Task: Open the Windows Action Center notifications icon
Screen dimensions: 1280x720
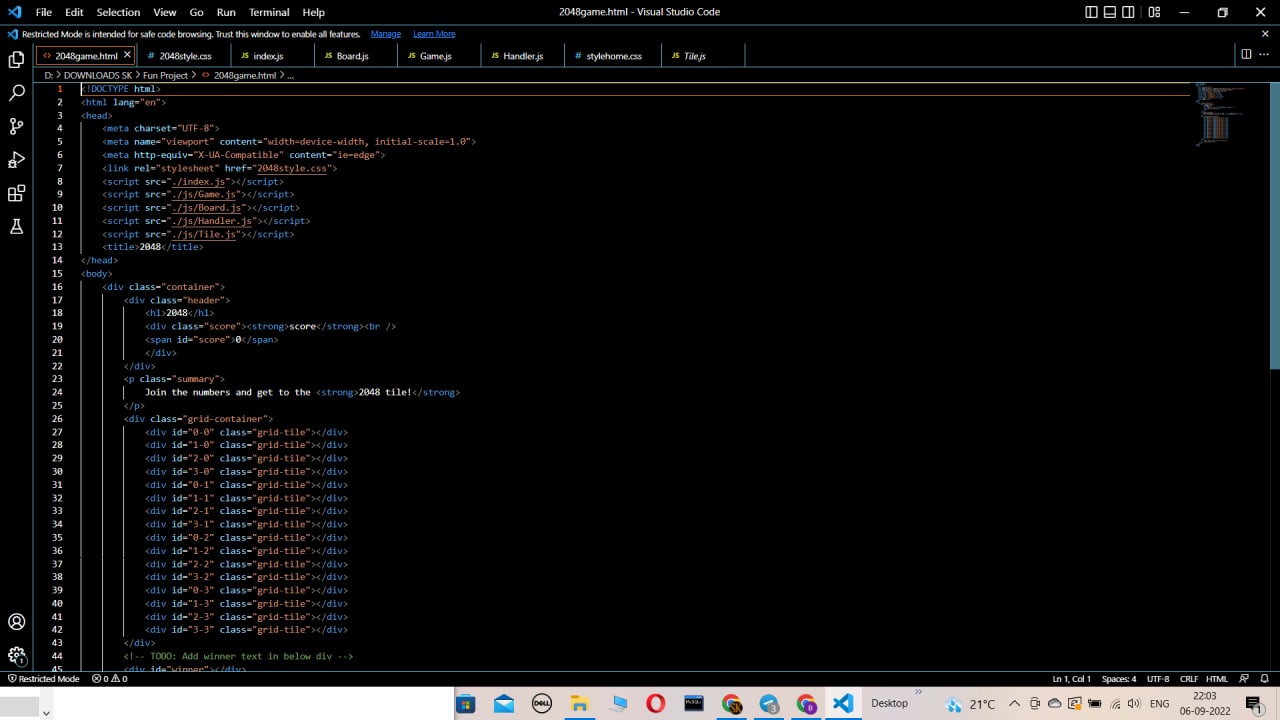Action: coord(1253,704)
